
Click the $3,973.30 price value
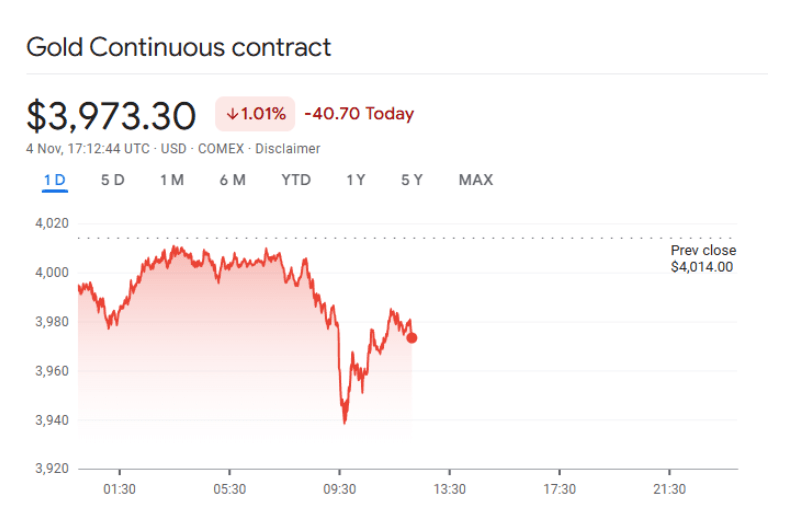point(111,116)
